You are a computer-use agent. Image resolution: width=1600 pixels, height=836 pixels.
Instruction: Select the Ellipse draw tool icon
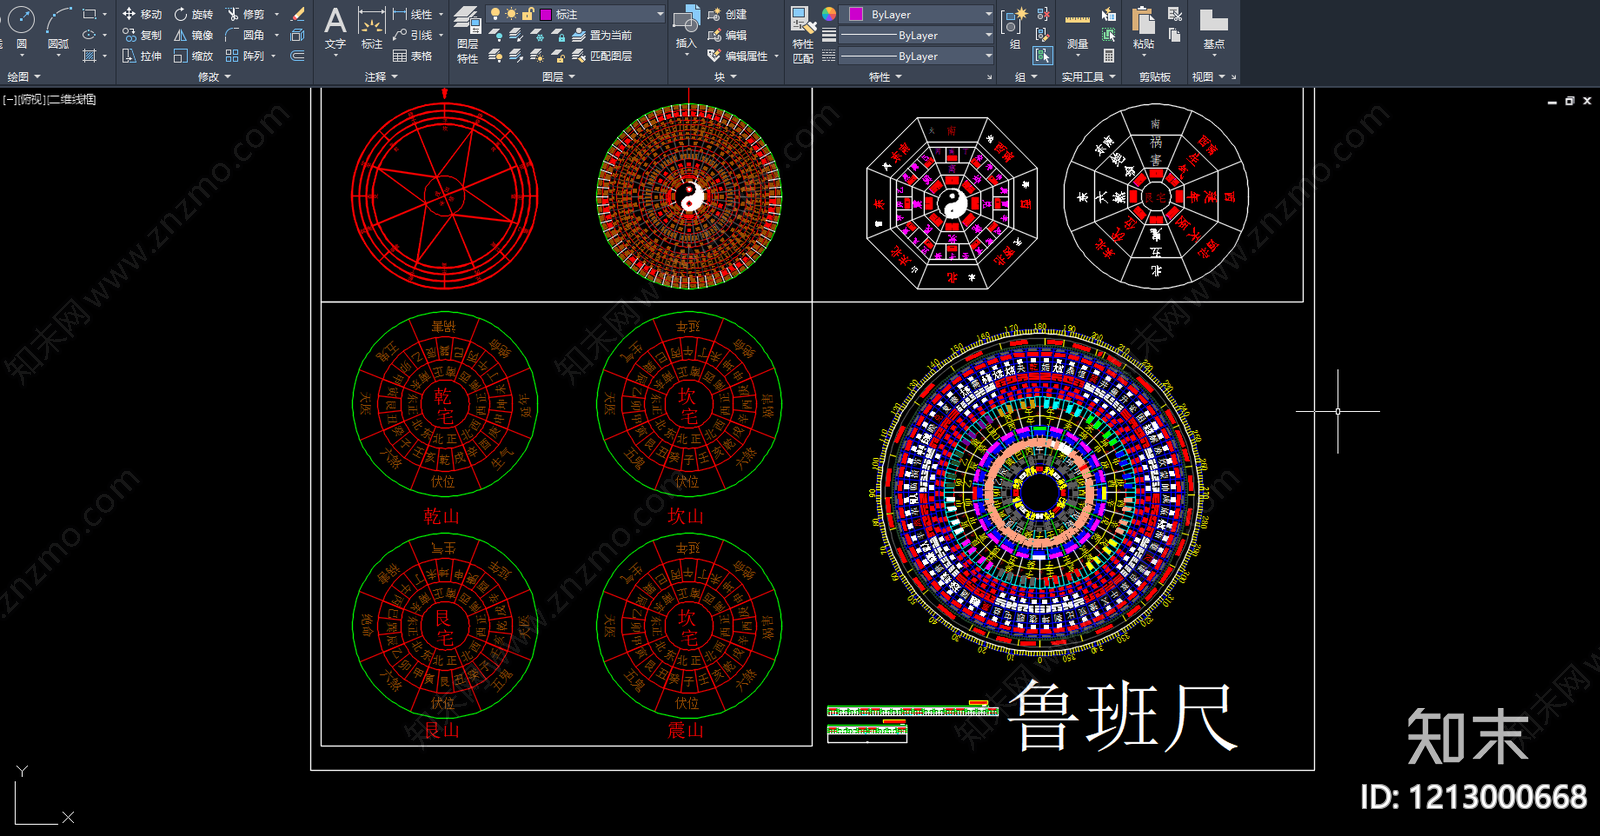[89, 35]
